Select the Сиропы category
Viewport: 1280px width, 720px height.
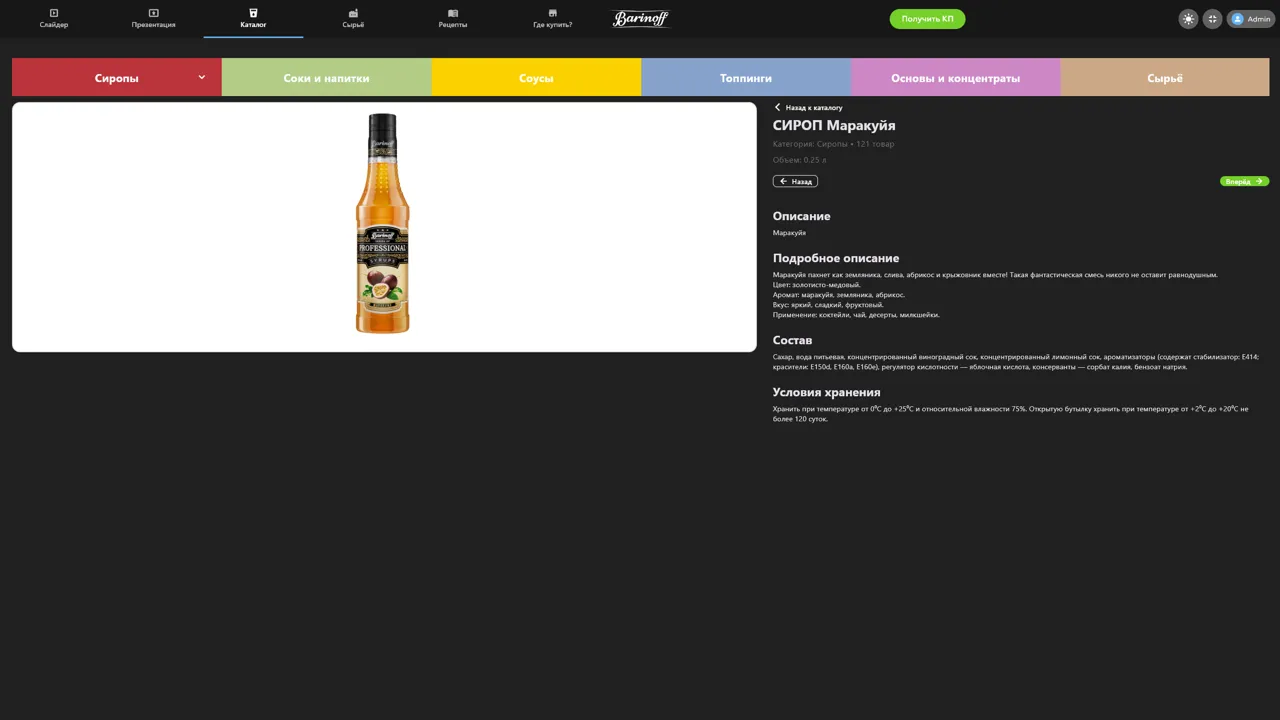pyautogui.click(x=117, y=77)
